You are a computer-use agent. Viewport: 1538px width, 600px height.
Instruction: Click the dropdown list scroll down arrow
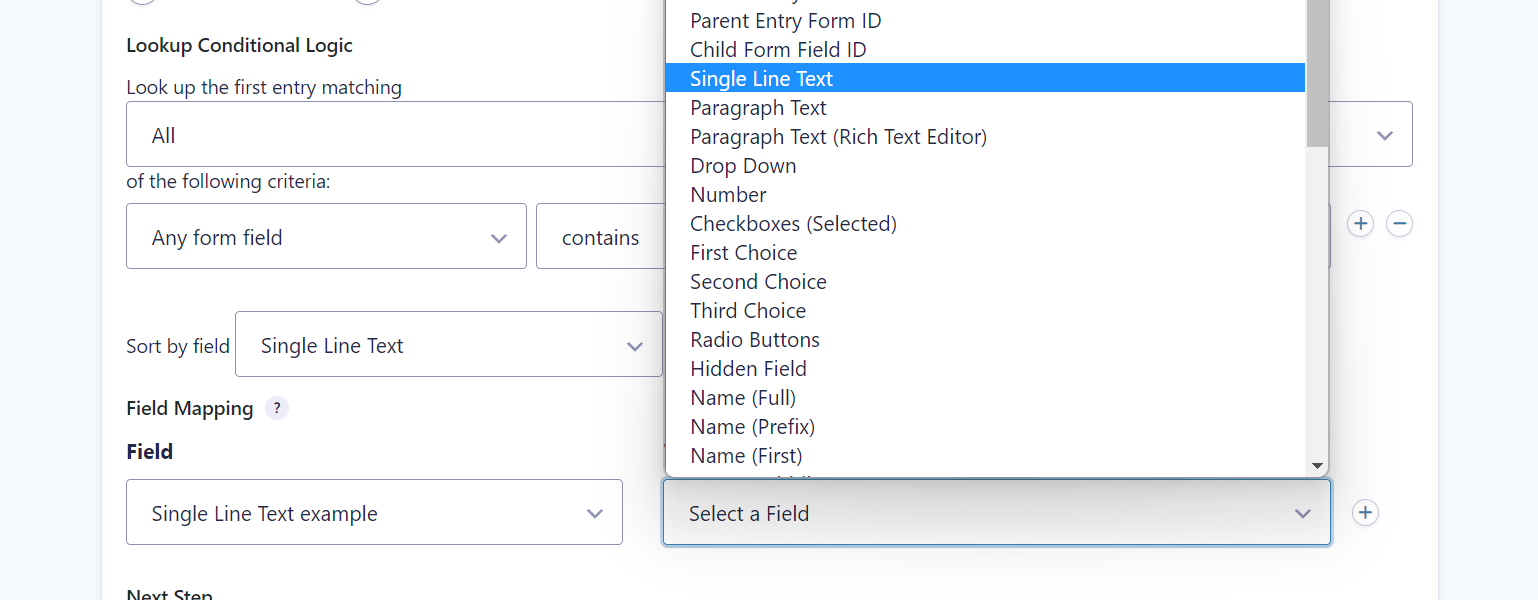[1317, 466]
